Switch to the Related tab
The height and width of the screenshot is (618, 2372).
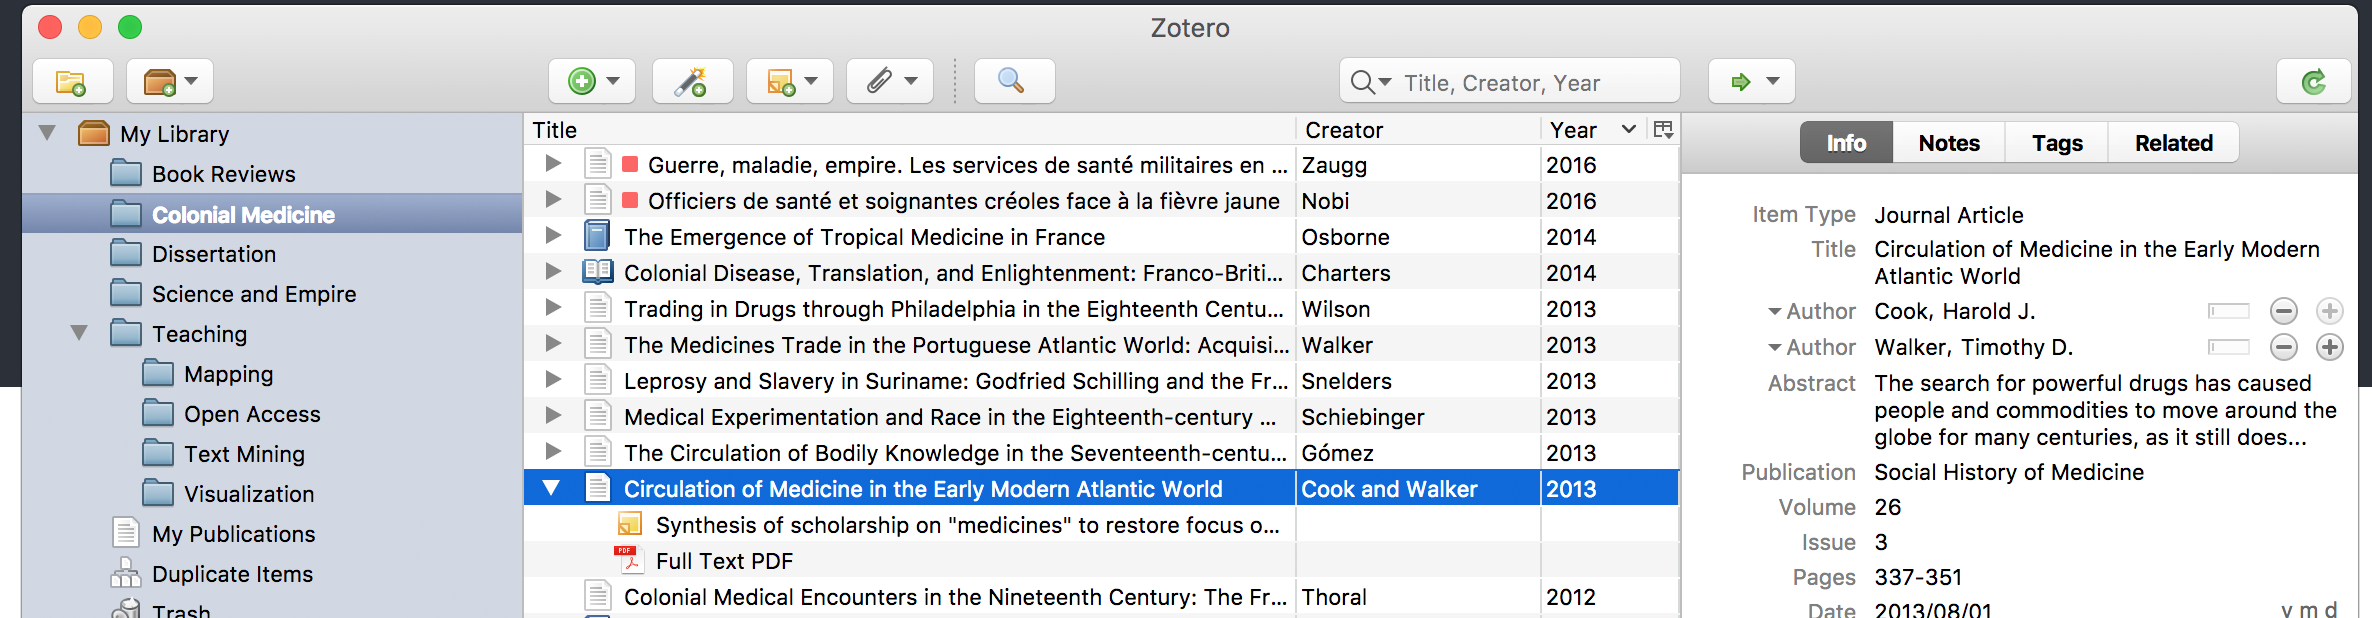point(2174,143)
